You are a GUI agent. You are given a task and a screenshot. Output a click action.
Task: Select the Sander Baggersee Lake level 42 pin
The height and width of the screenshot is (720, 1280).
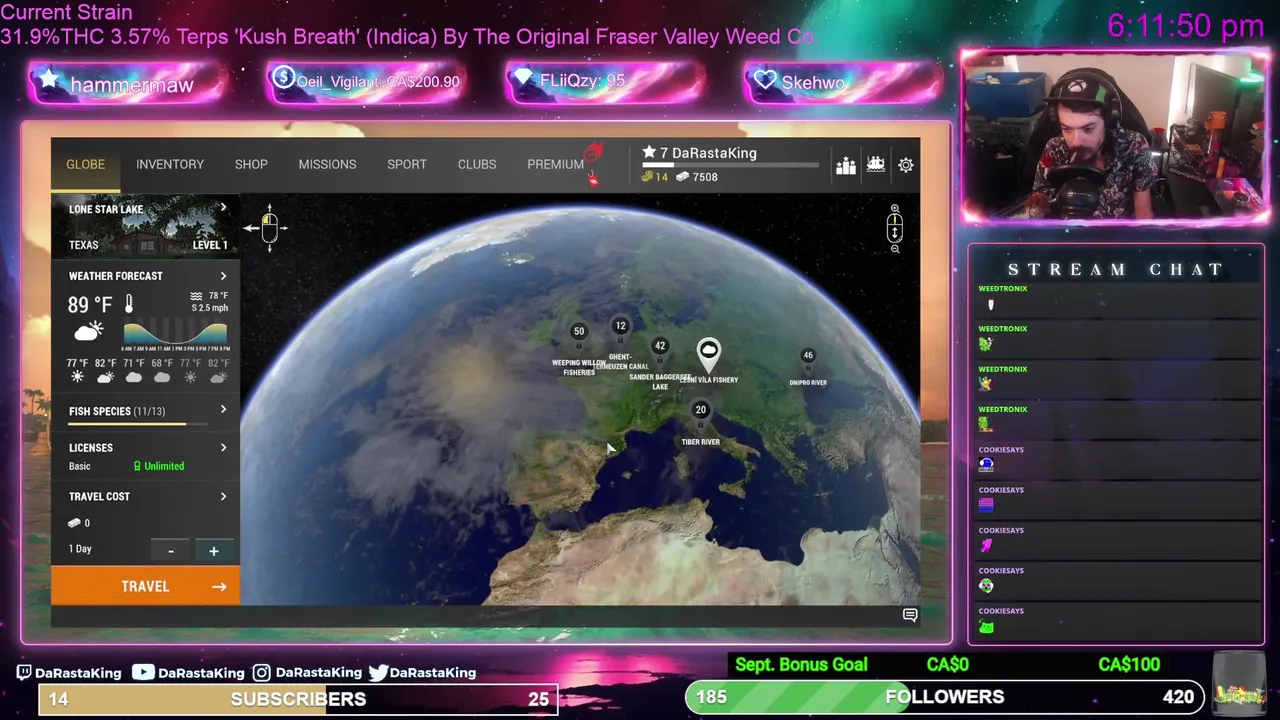coord(659,346)
